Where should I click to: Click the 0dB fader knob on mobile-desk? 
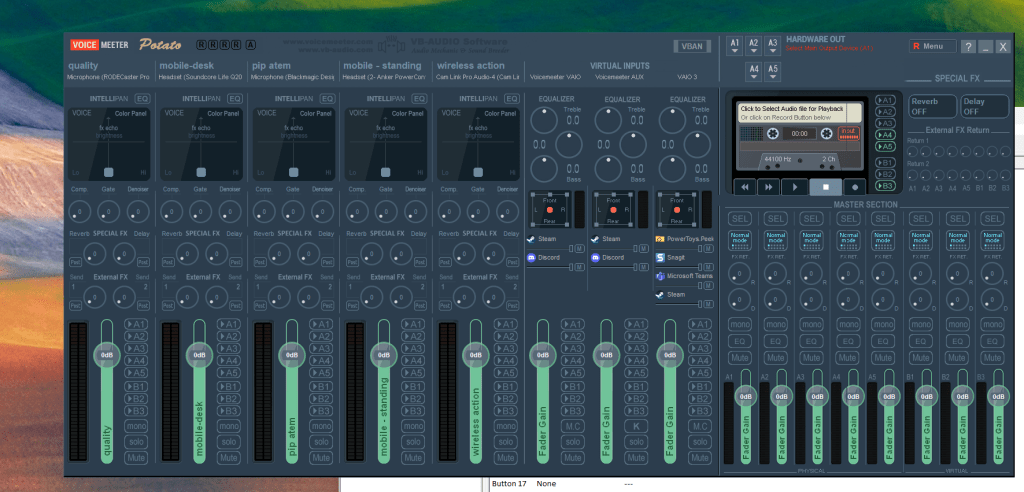(199, 355)
